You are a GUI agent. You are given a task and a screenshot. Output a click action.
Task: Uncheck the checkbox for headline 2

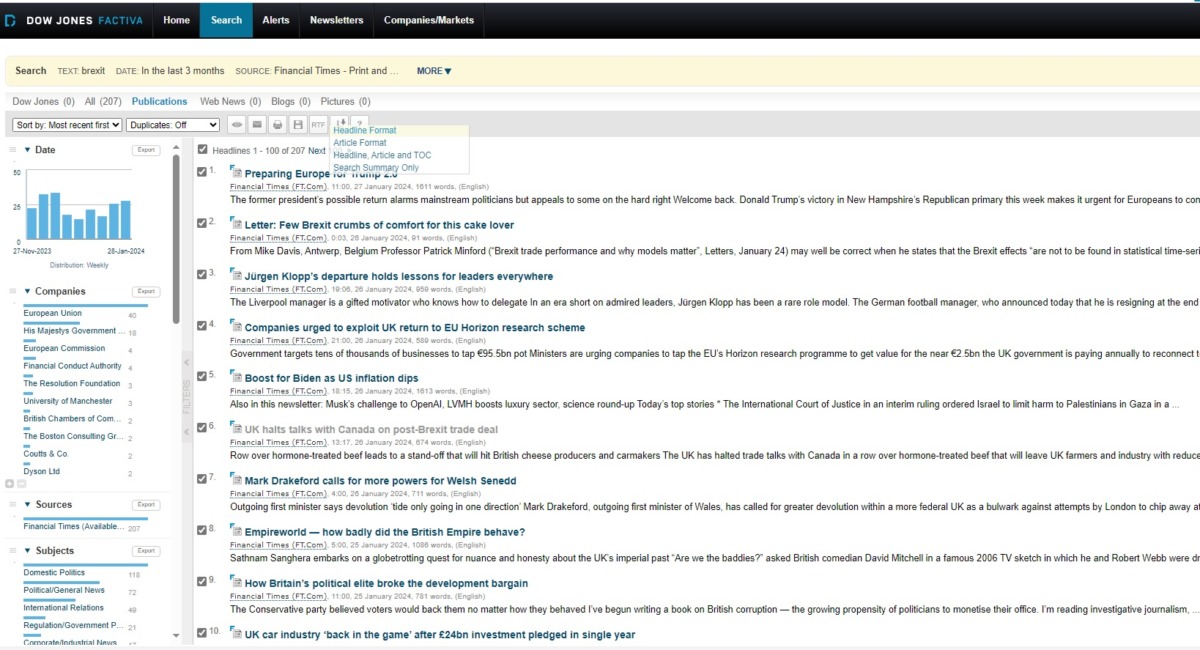point(202,222)
